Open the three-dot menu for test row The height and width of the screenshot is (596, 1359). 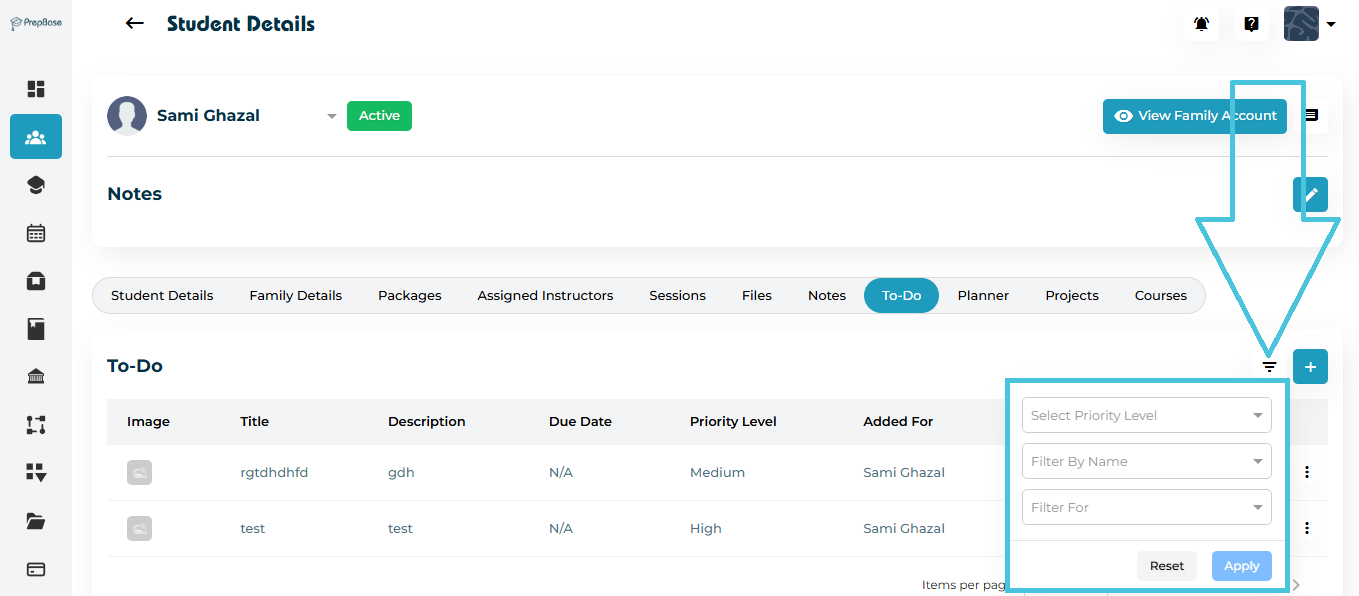[1306, 528]
